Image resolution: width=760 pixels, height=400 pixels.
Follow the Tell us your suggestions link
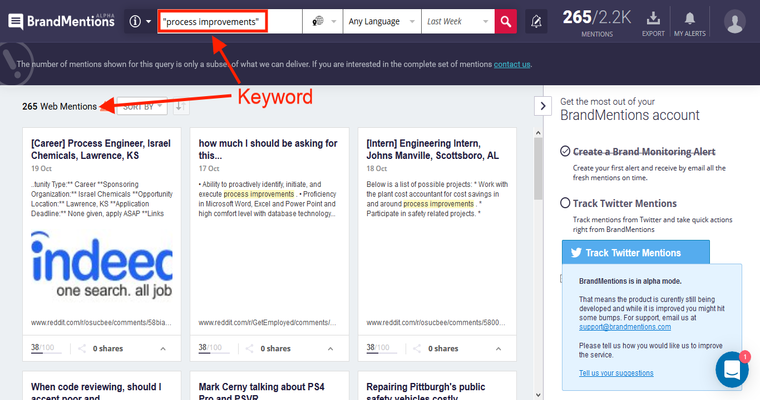click(x=616, y=373)
